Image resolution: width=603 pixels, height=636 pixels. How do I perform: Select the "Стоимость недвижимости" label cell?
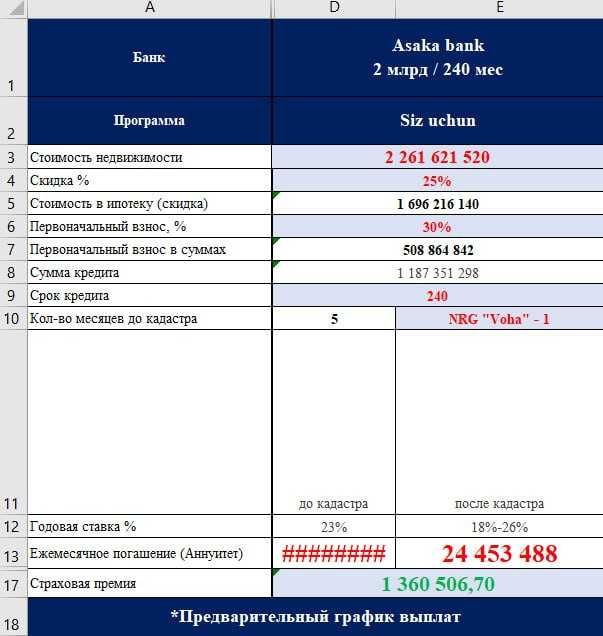(150, 157)
